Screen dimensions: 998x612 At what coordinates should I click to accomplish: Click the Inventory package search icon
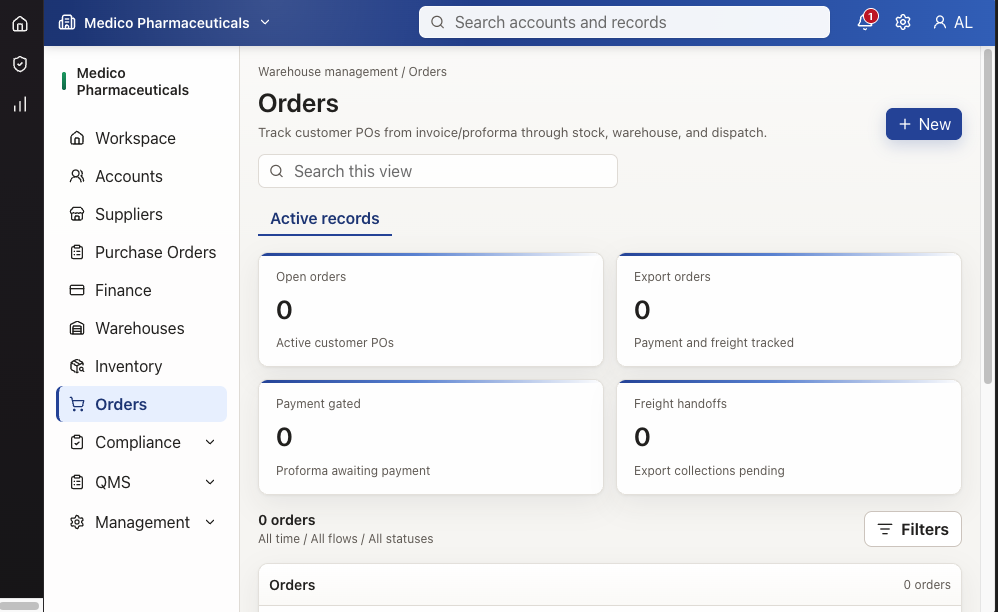click(x=77, y=366)
